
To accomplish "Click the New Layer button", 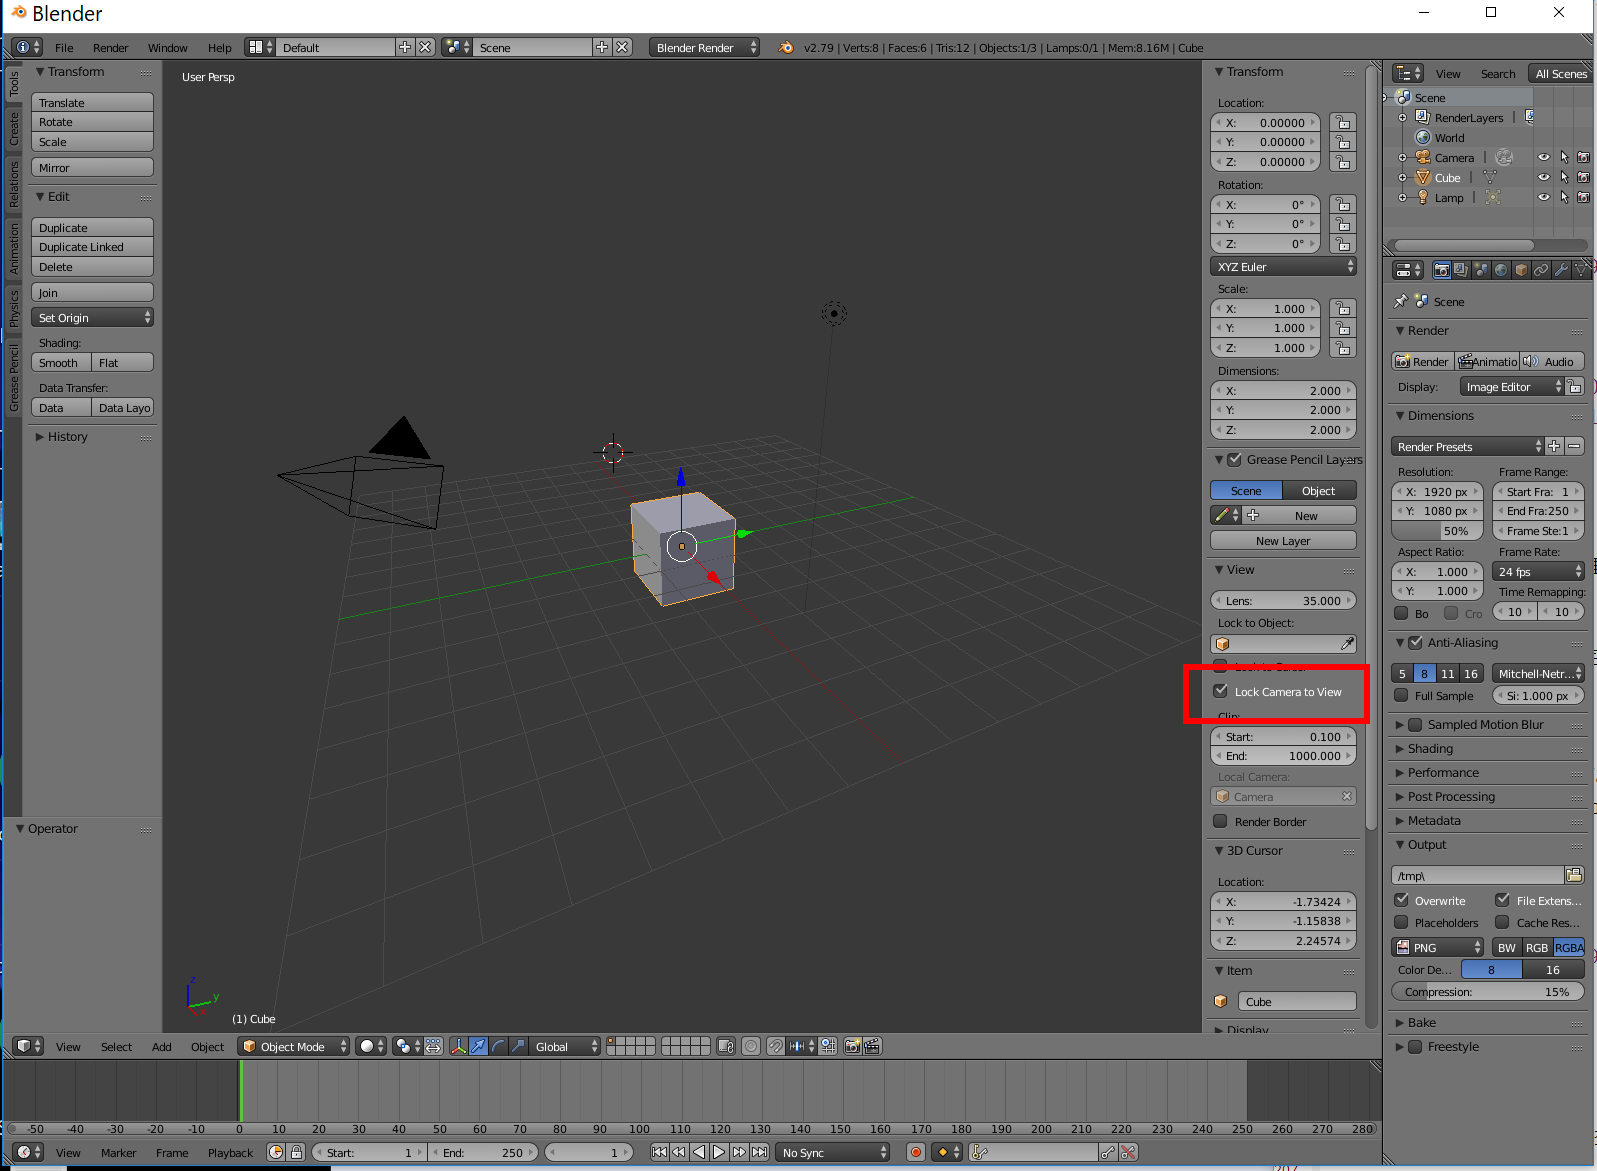I will pyautogui.click(x=1283, y=540).
